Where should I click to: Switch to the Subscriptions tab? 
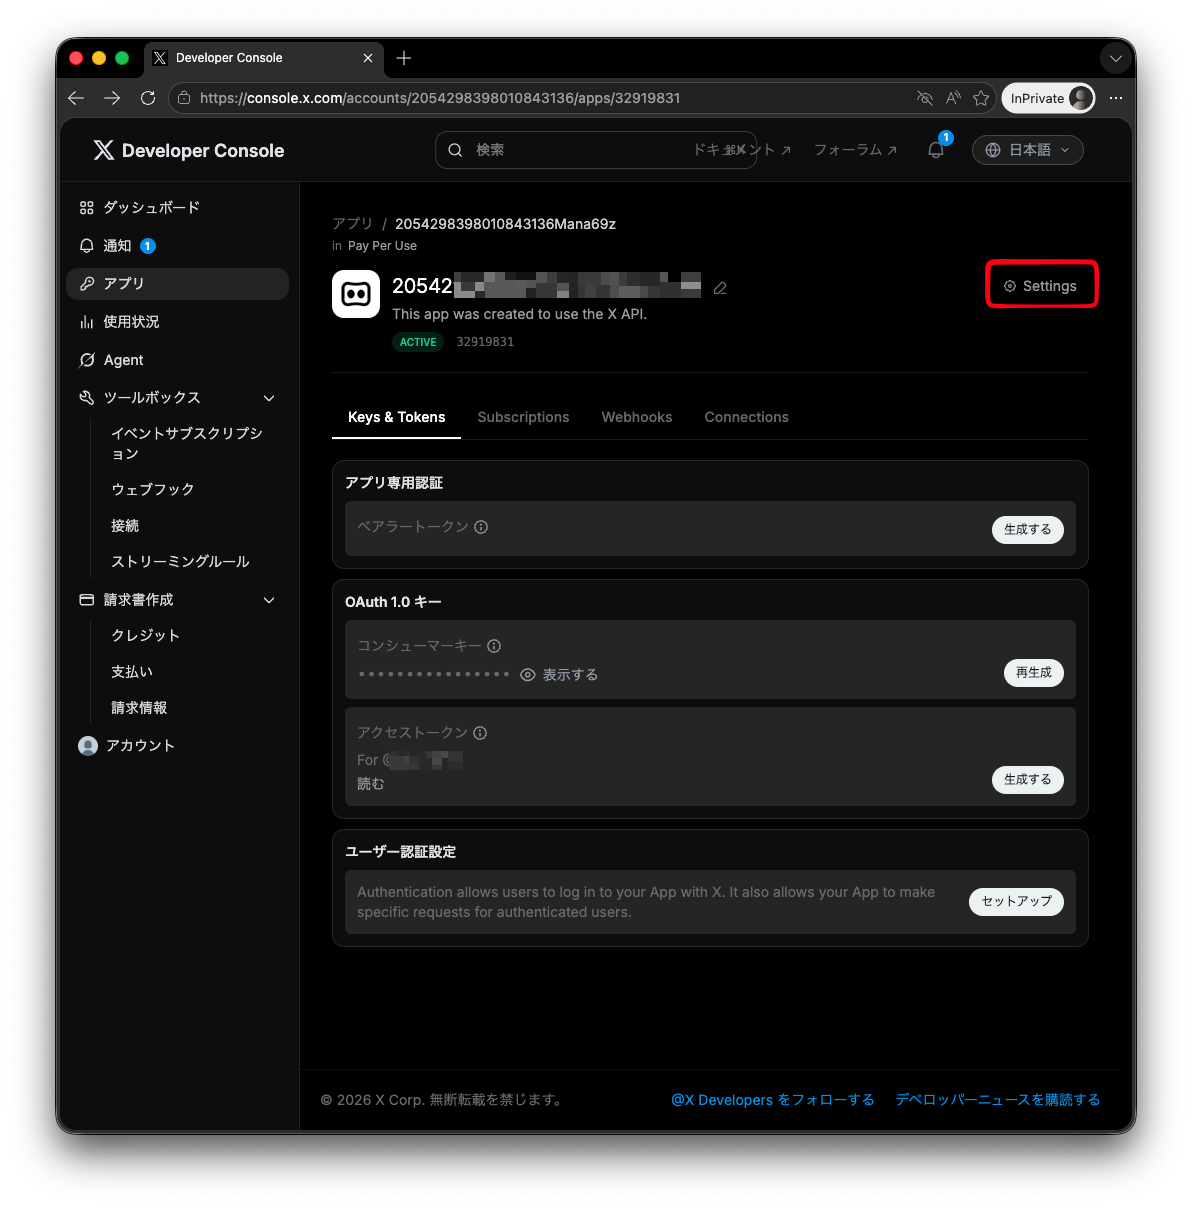[523, 417]
